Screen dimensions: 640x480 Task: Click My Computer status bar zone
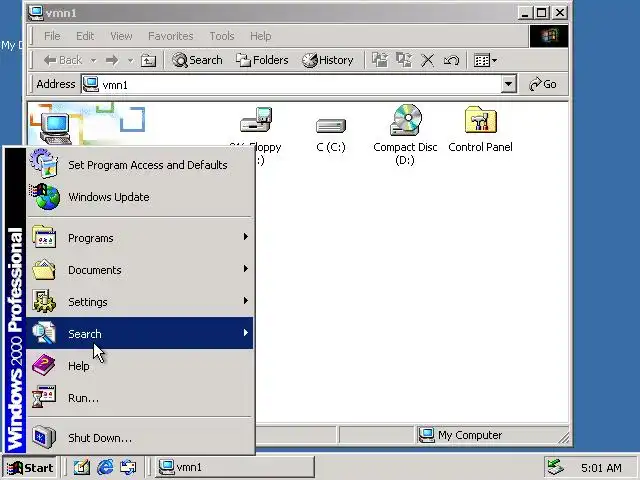[x=492, y=435]
